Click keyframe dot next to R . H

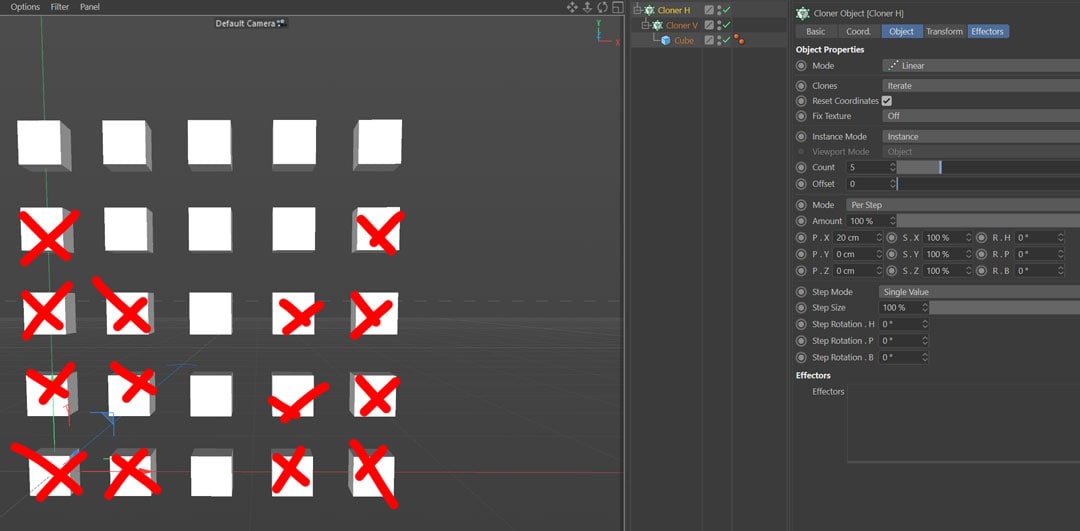[982, 238]
